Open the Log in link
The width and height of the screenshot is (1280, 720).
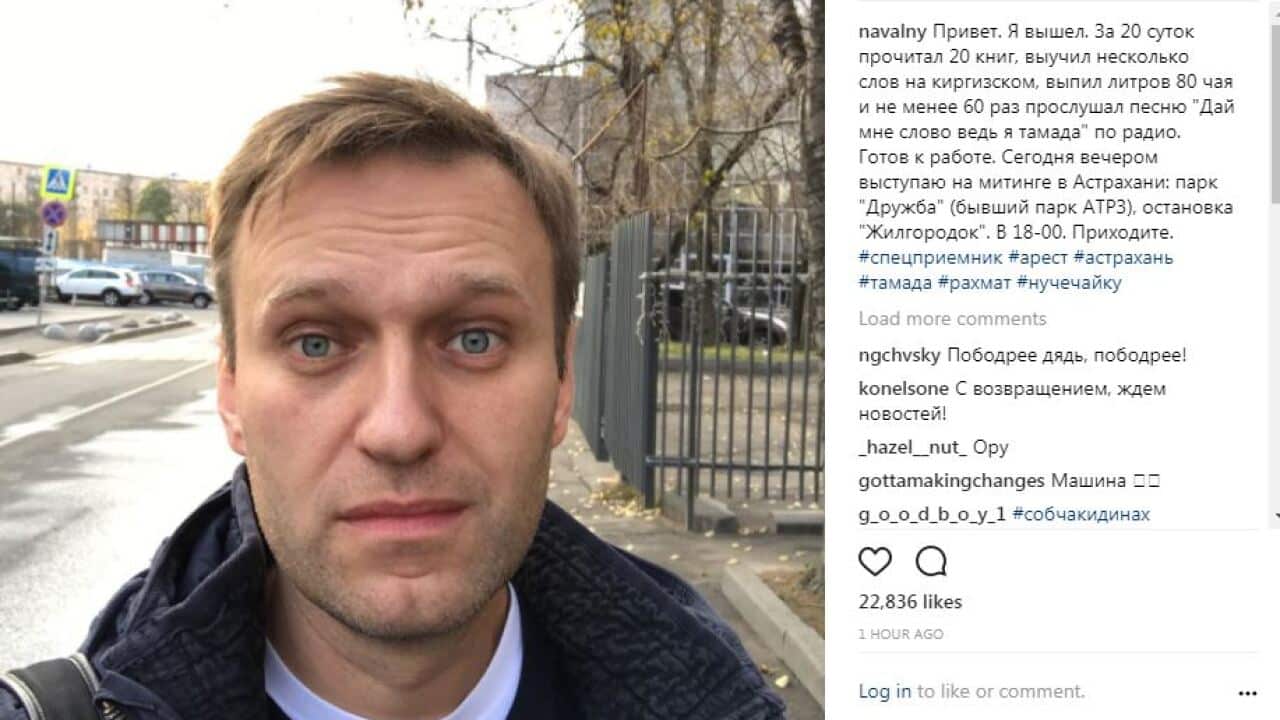pyautogui.click(x=885, y=691)
